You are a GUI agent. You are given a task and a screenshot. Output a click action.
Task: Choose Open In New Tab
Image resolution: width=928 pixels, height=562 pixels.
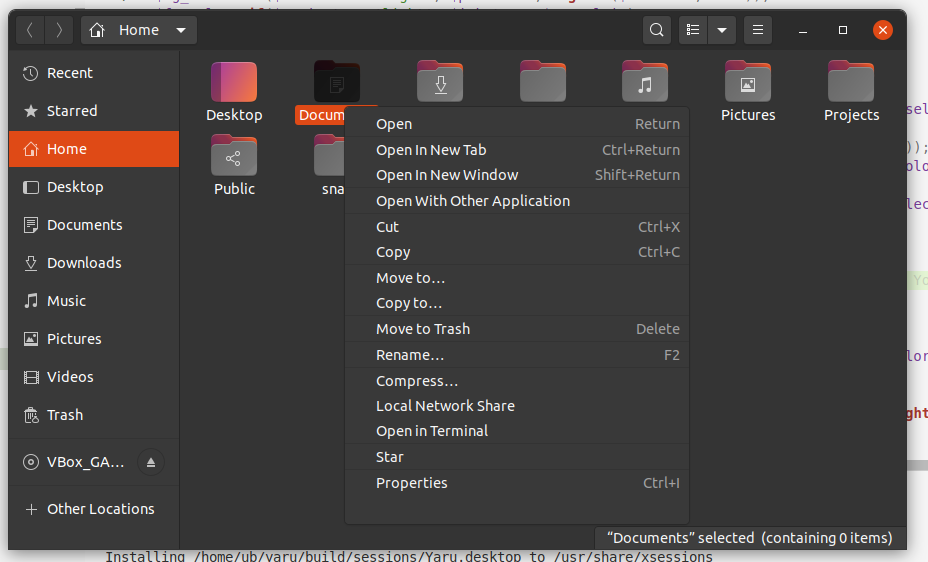(517, 150)
